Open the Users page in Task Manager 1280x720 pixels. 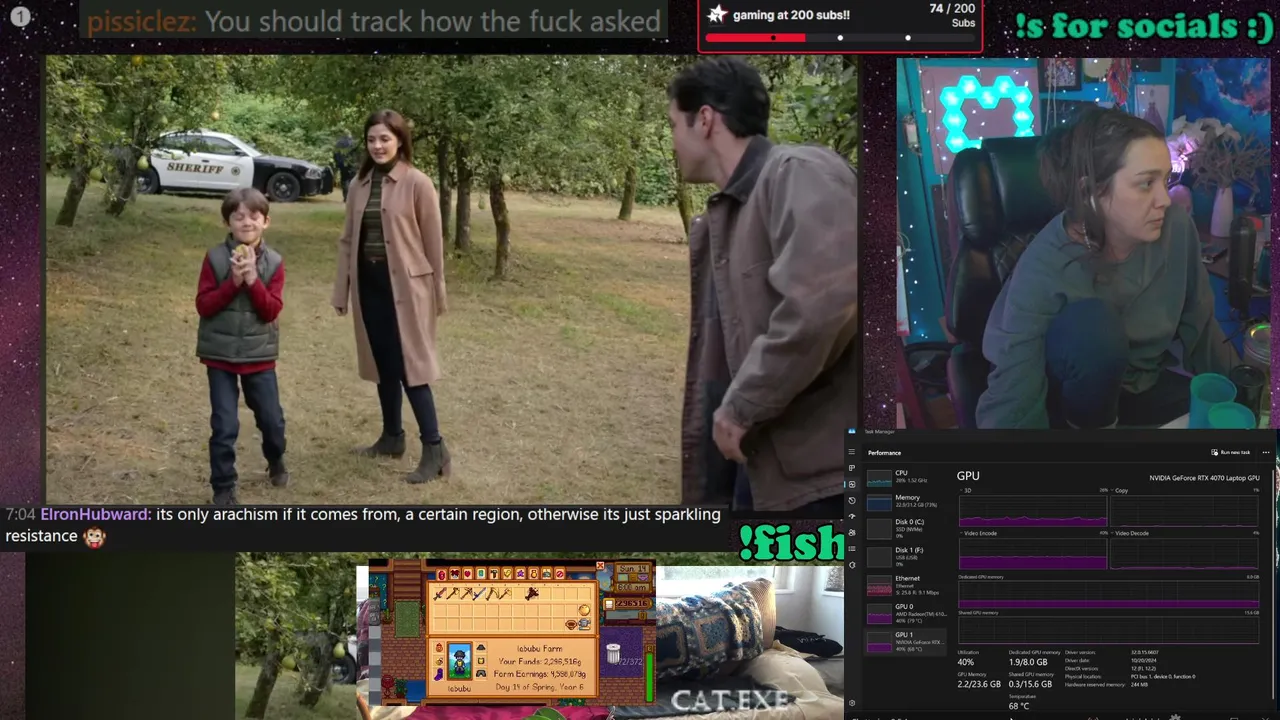[852, 533]
